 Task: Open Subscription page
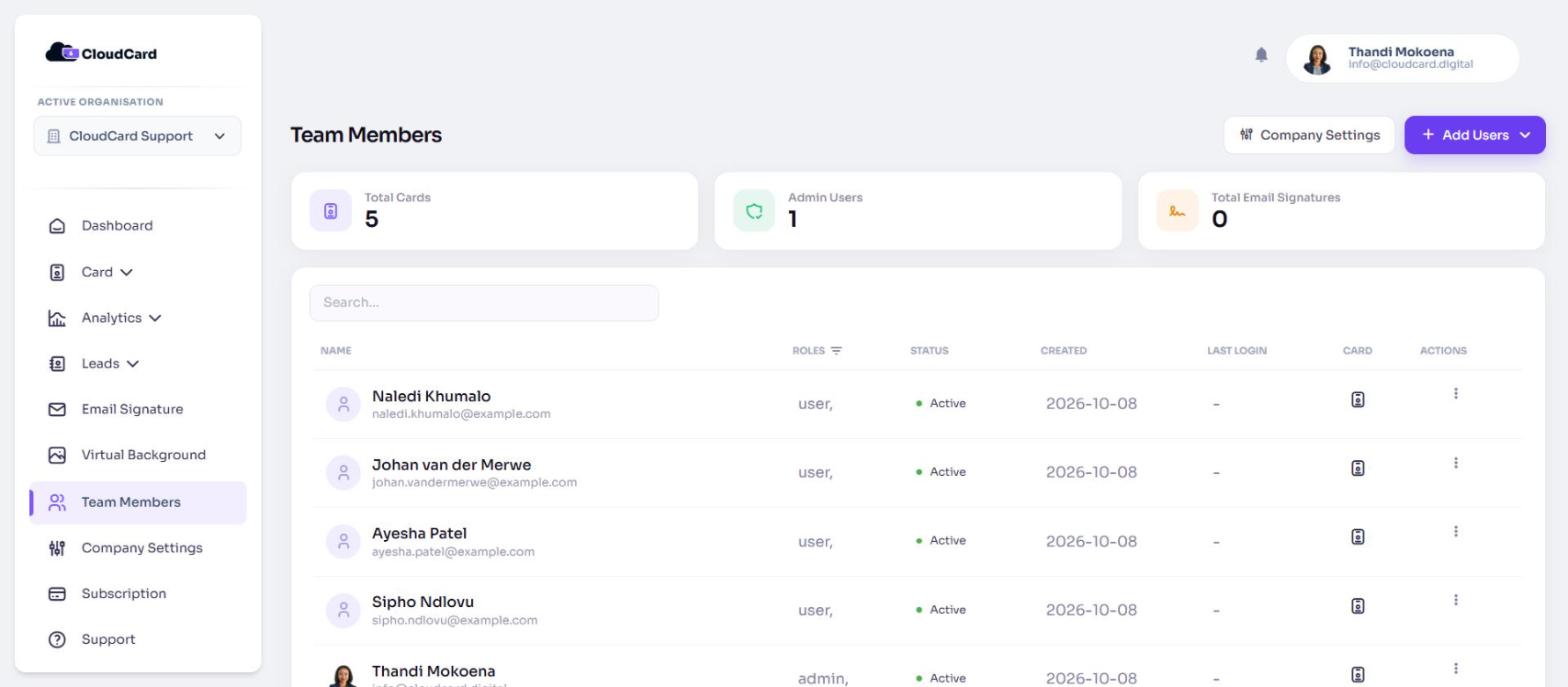(x=124, y=594)
